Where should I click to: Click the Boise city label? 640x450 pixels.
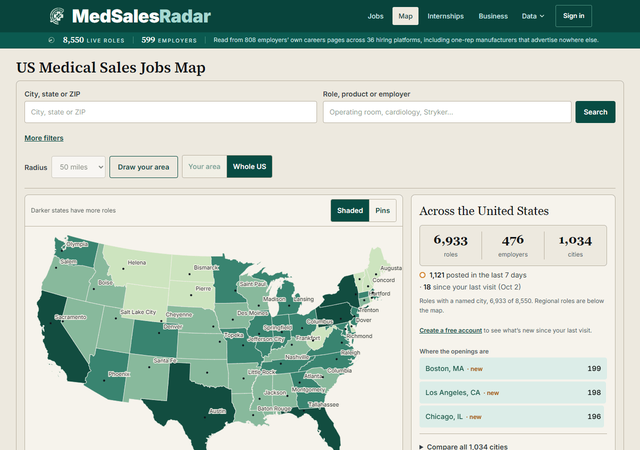[105, 283]
